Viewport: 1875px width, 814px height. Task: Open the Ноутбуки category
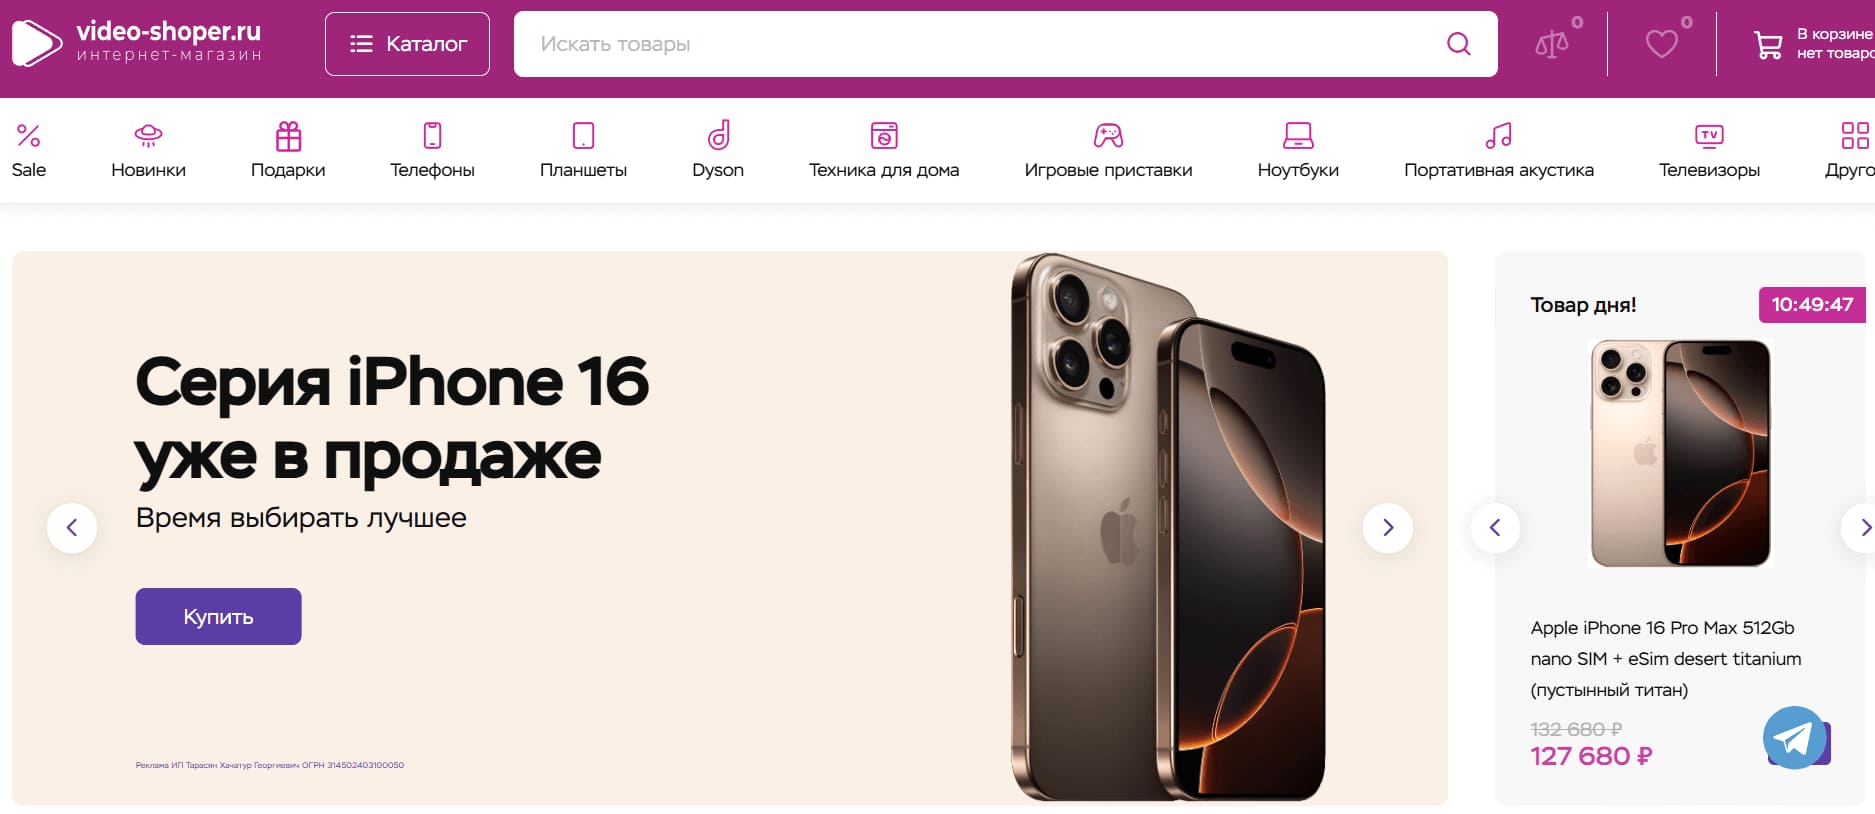pyautogui.click(x=1298, y=150)
